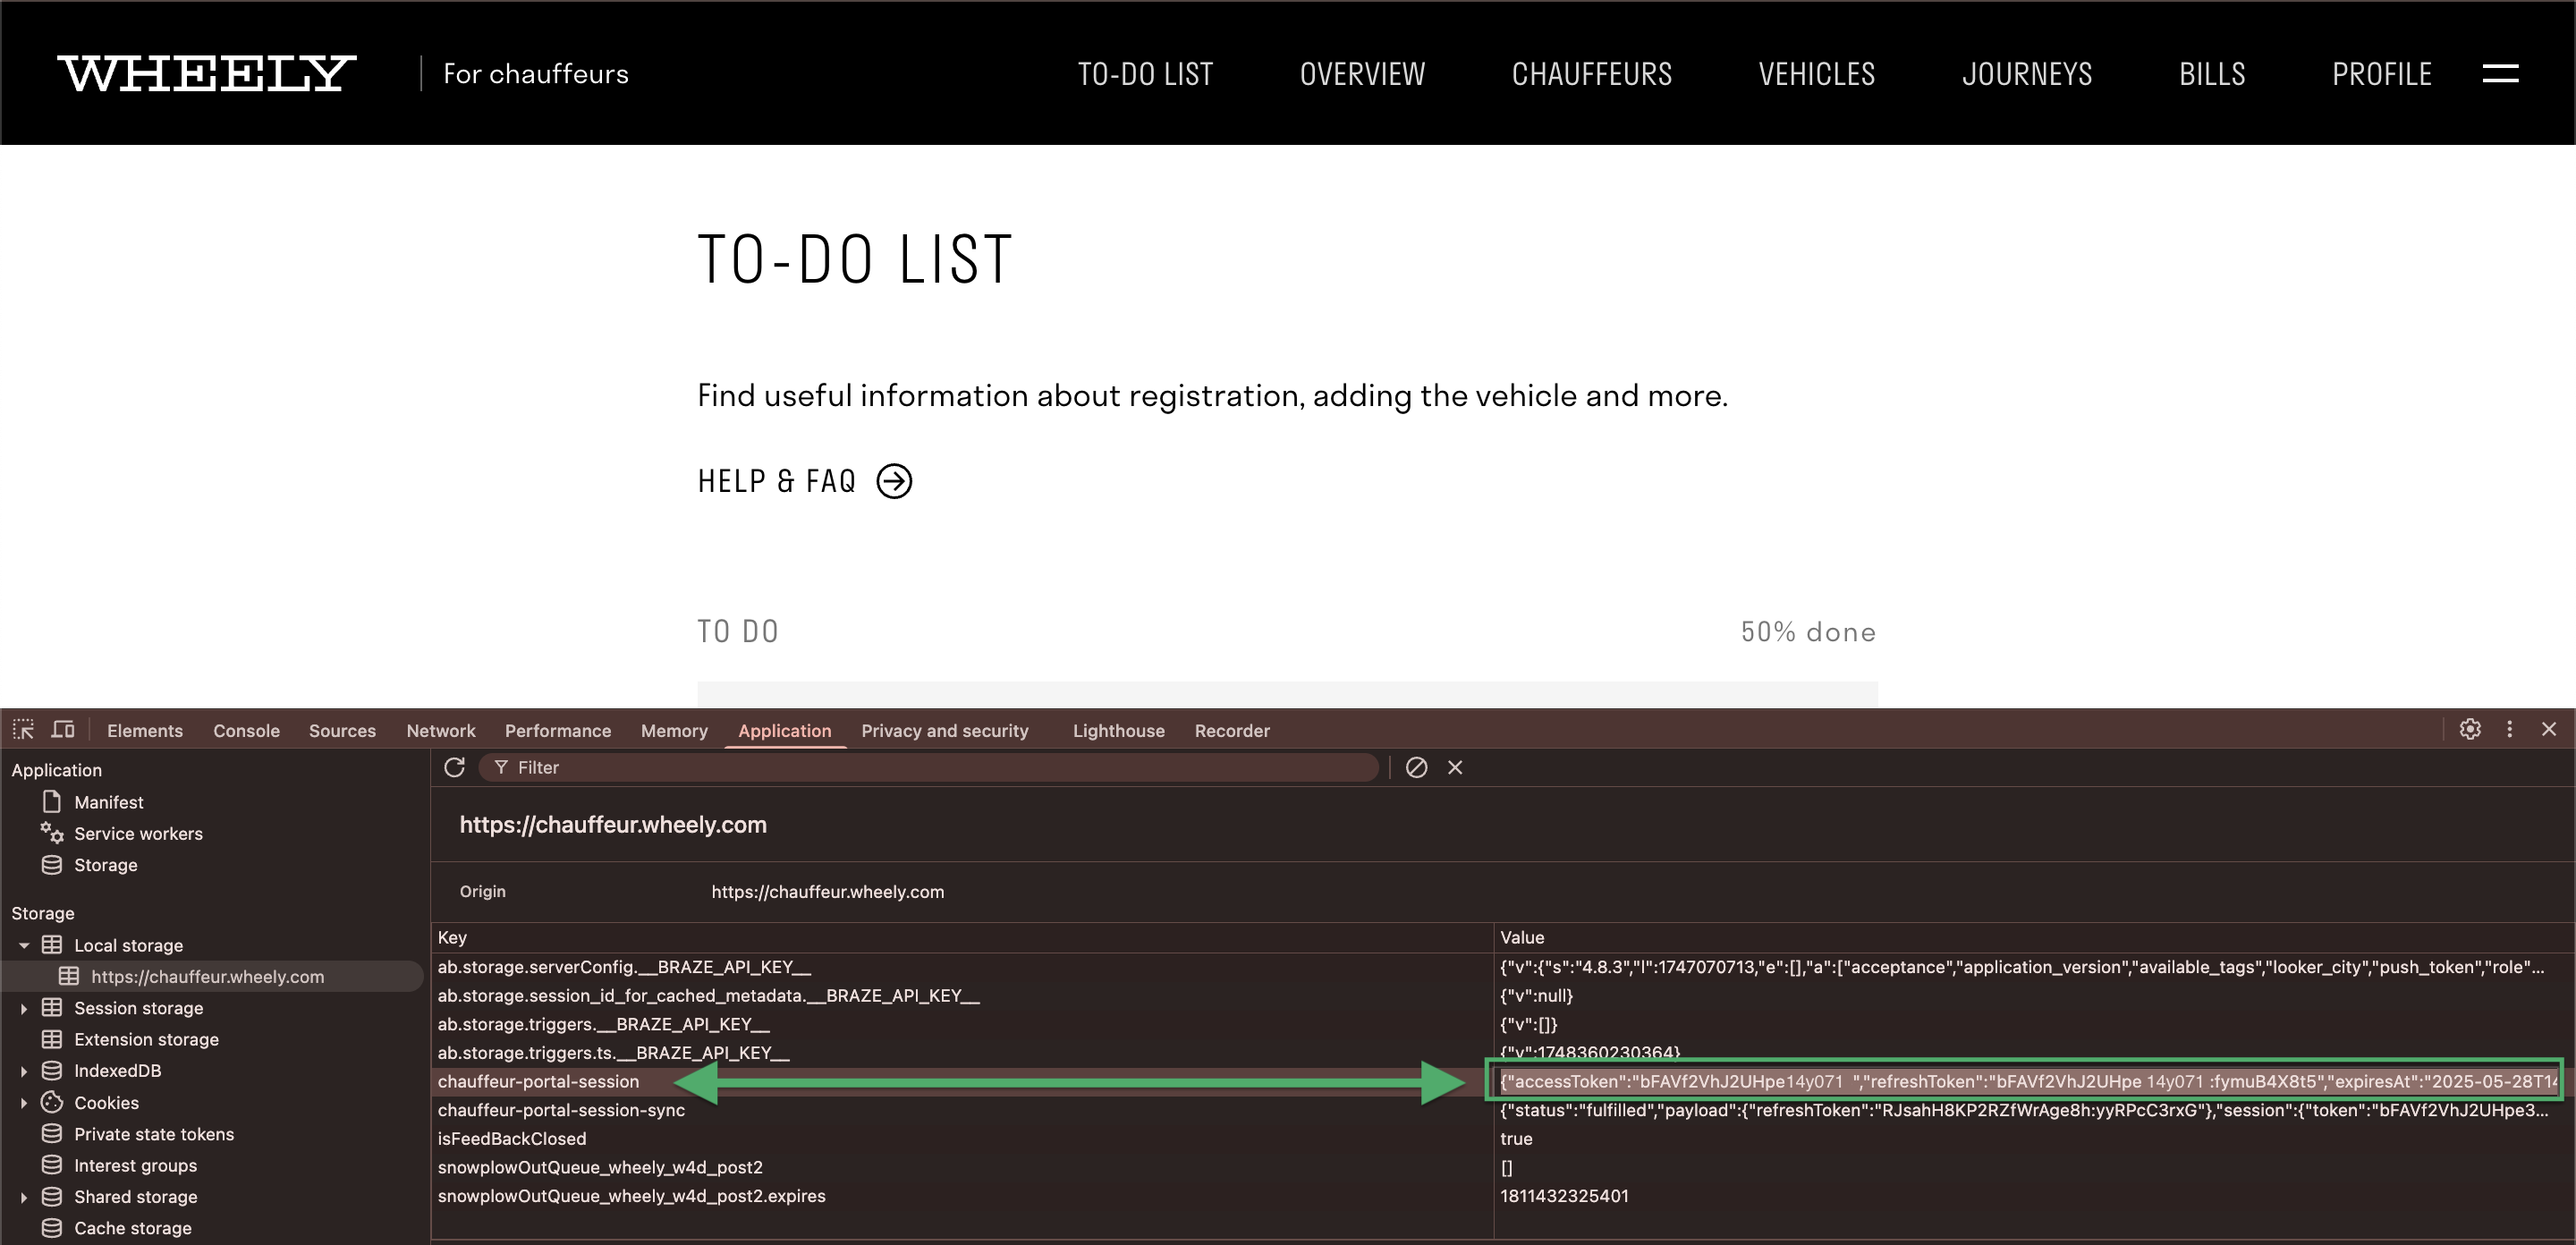The image size is (2576, 1245).
Task: Switch to the Network tab
Action: (440, 731)
